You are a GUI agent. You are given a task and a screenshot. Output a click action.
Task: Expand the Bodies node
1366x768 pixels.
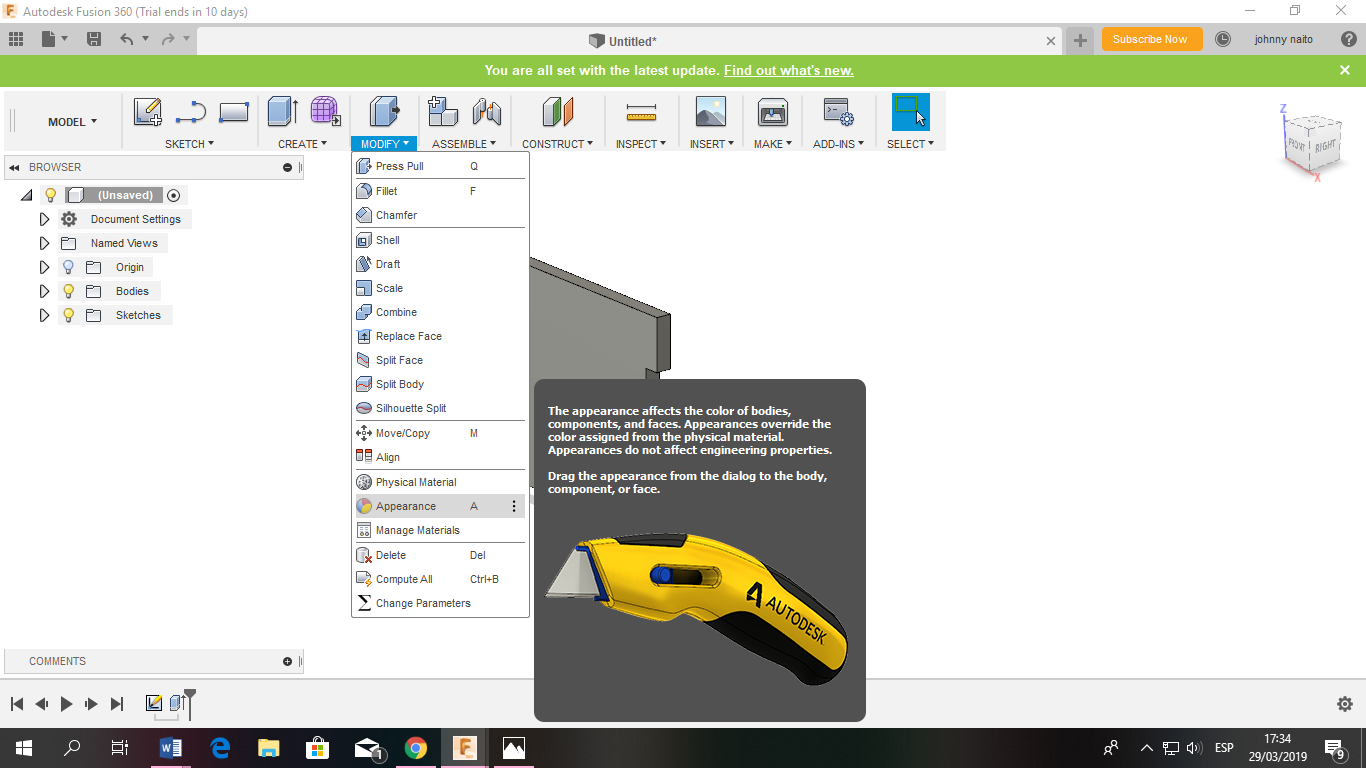pyautogui.click(x=44, y=291)
